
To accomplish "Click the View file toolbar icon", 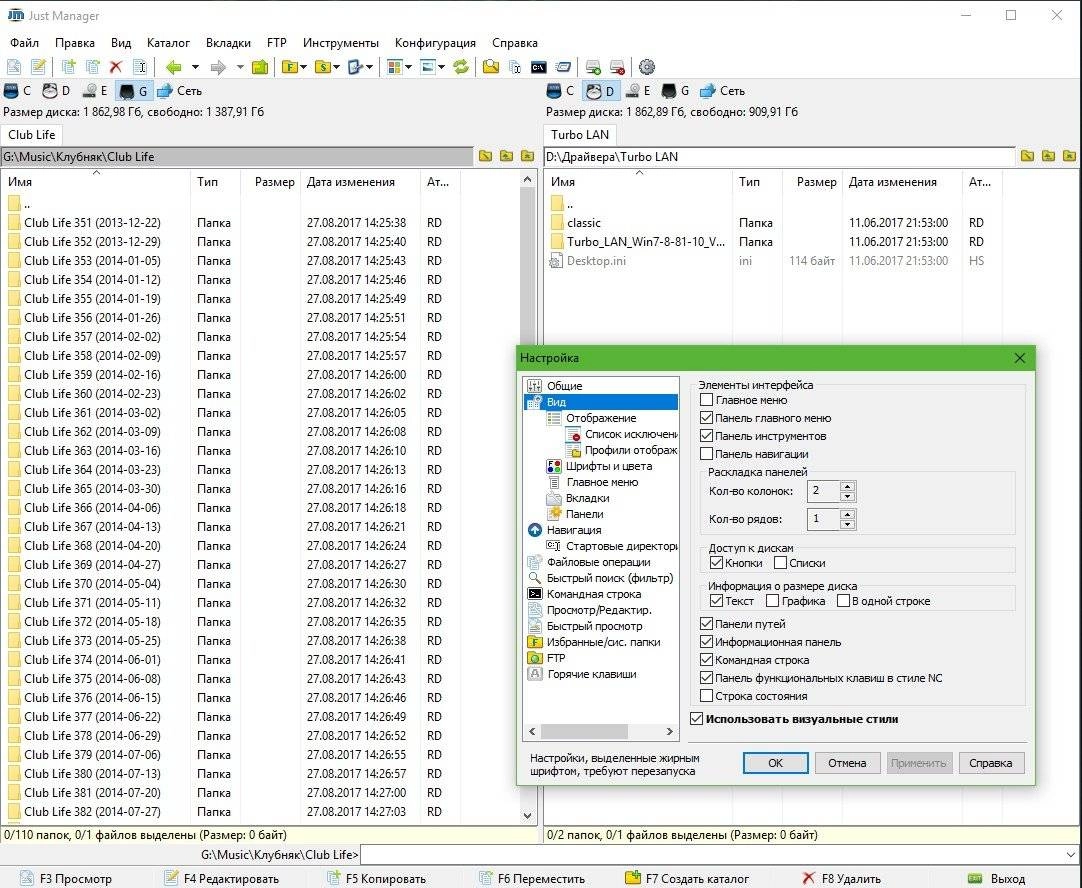I will pos(14,67).
